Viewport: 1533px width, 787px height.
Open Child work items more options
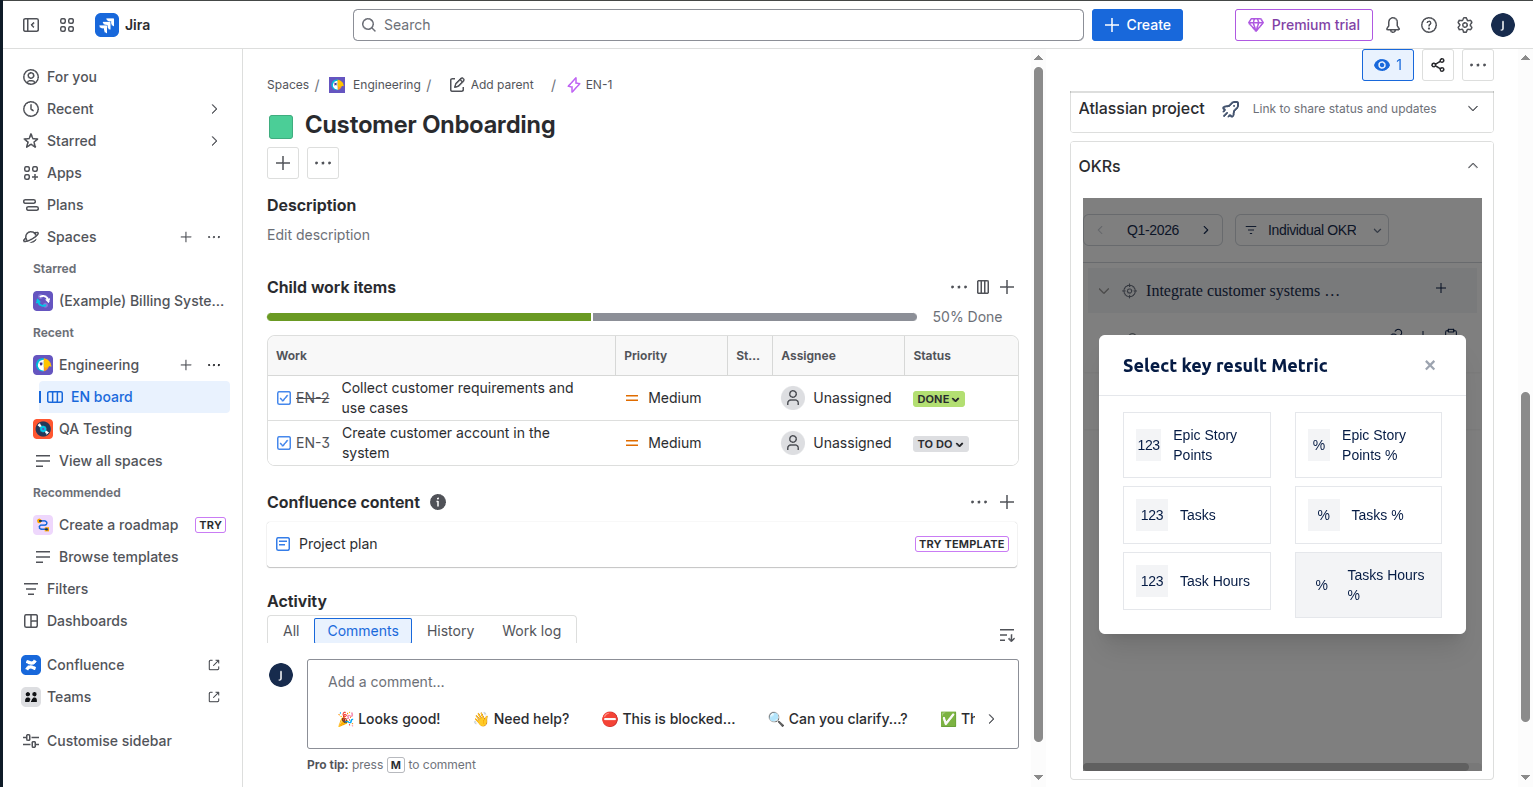[x=959, y=287]
